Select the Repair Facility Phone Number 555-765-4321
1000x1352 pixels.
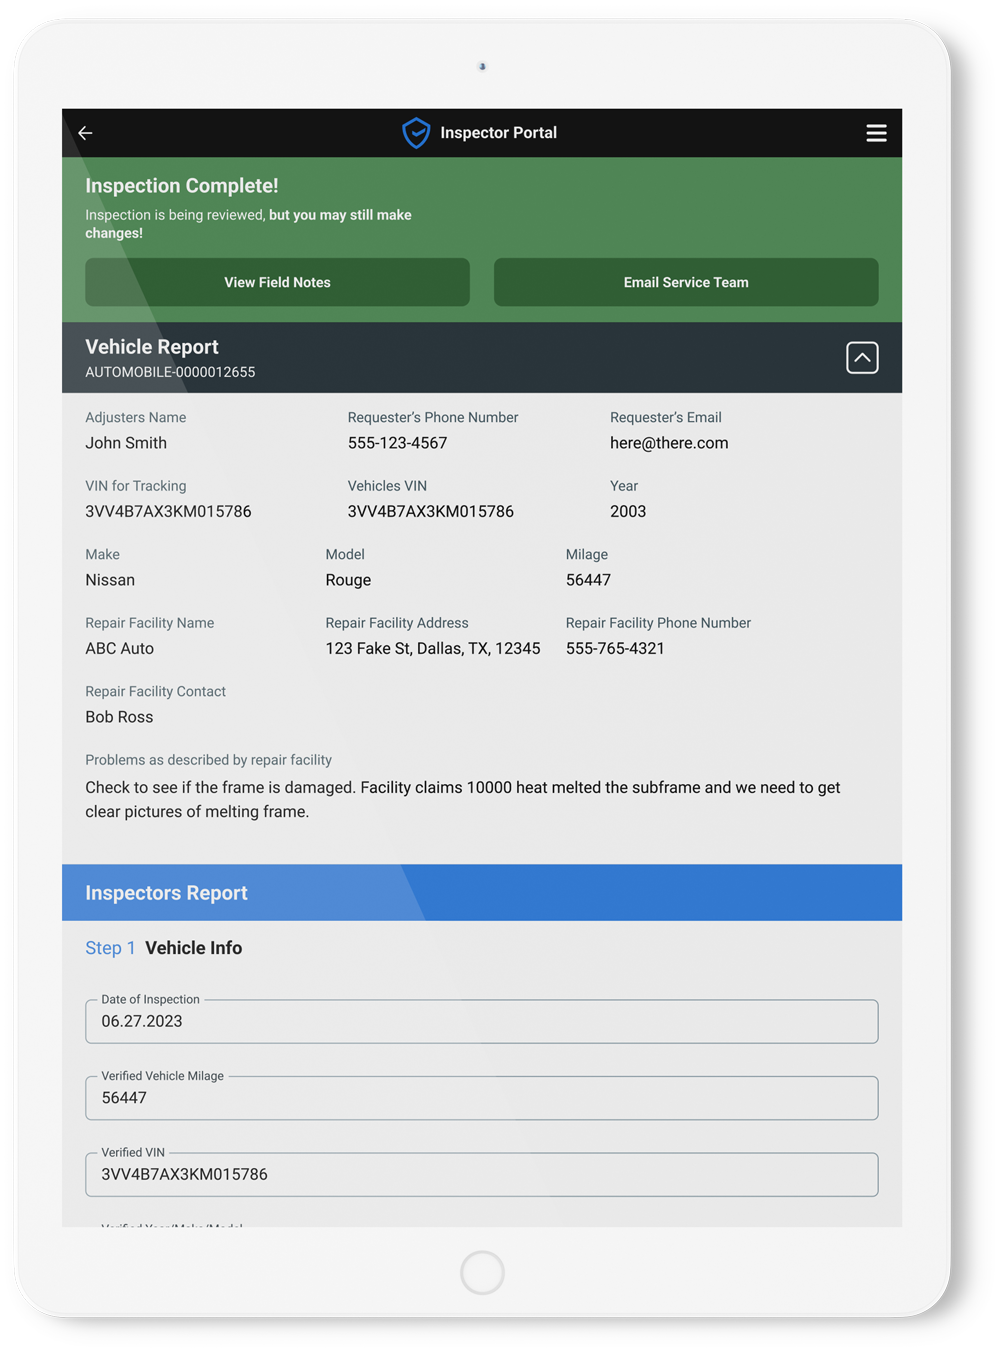coord(614,648)
